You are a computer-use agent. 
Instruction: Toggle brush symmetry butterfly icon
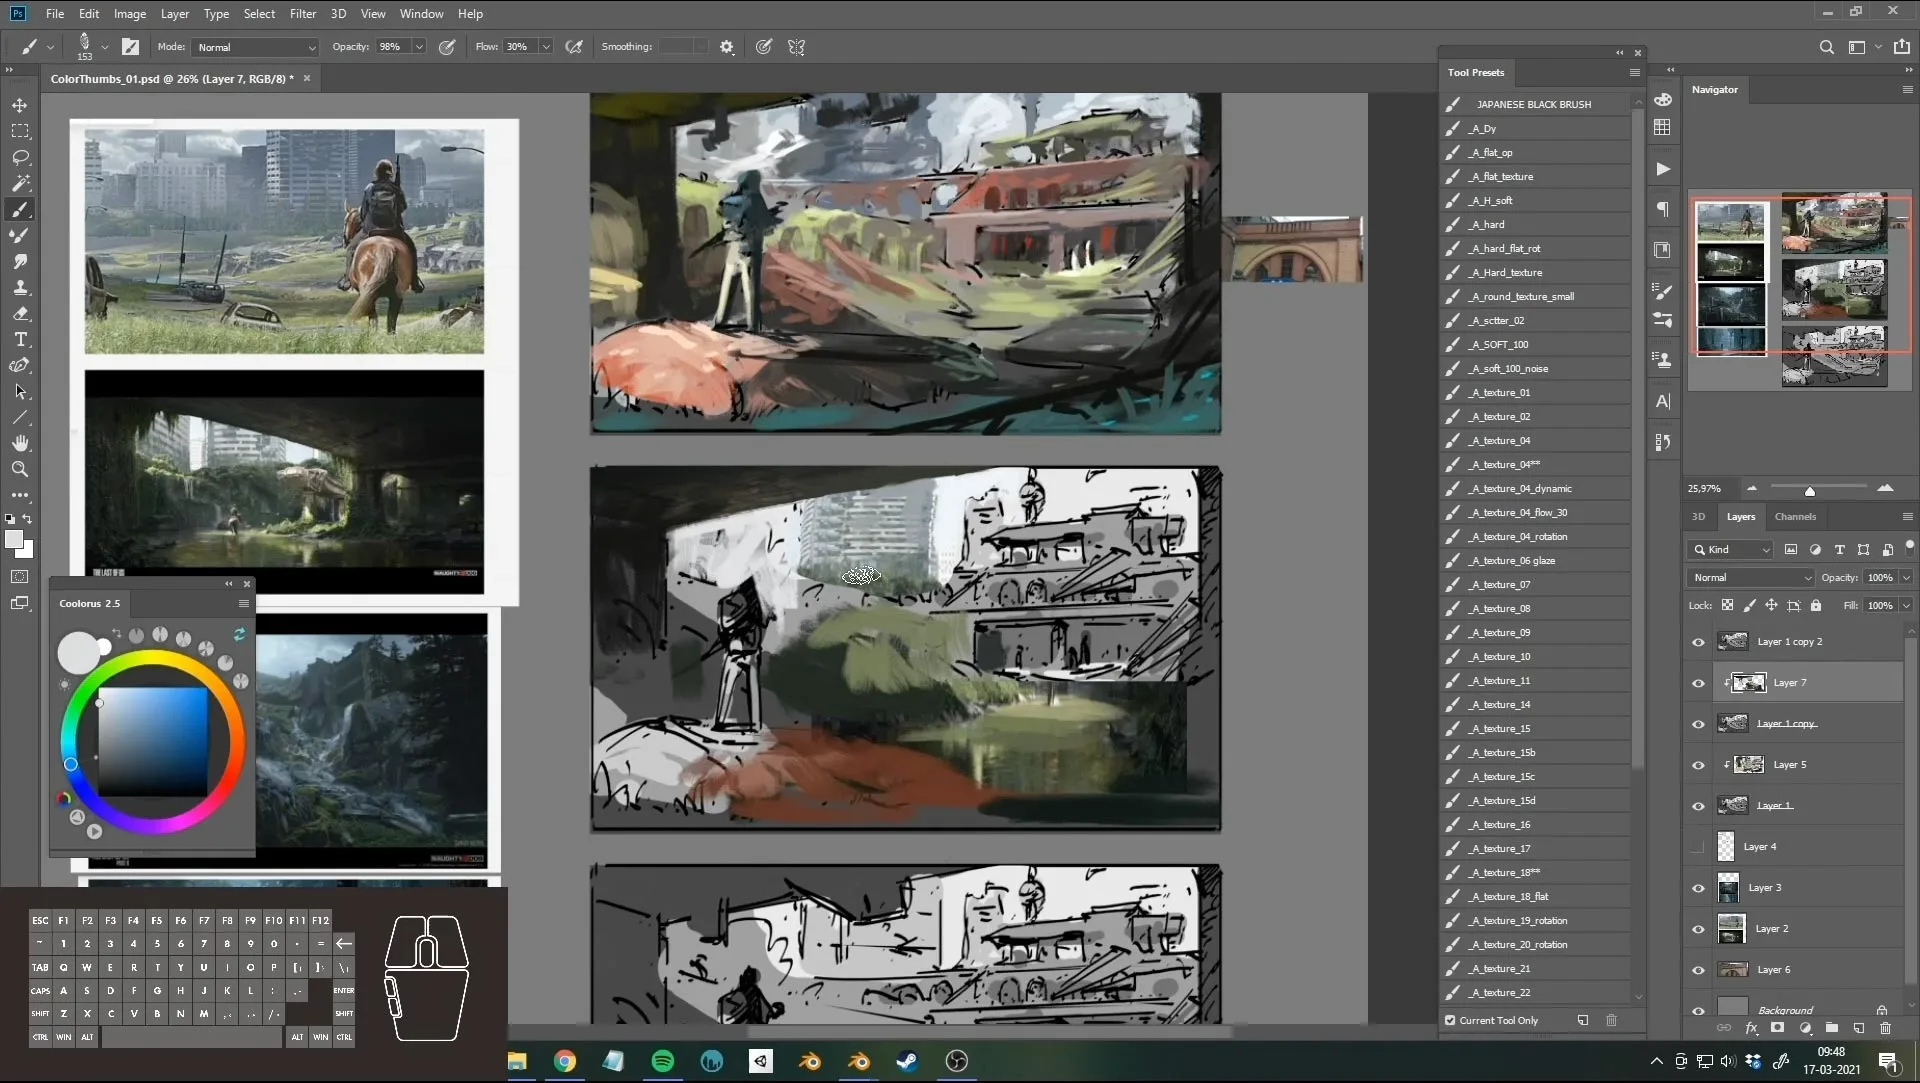(x=797, y=47)
